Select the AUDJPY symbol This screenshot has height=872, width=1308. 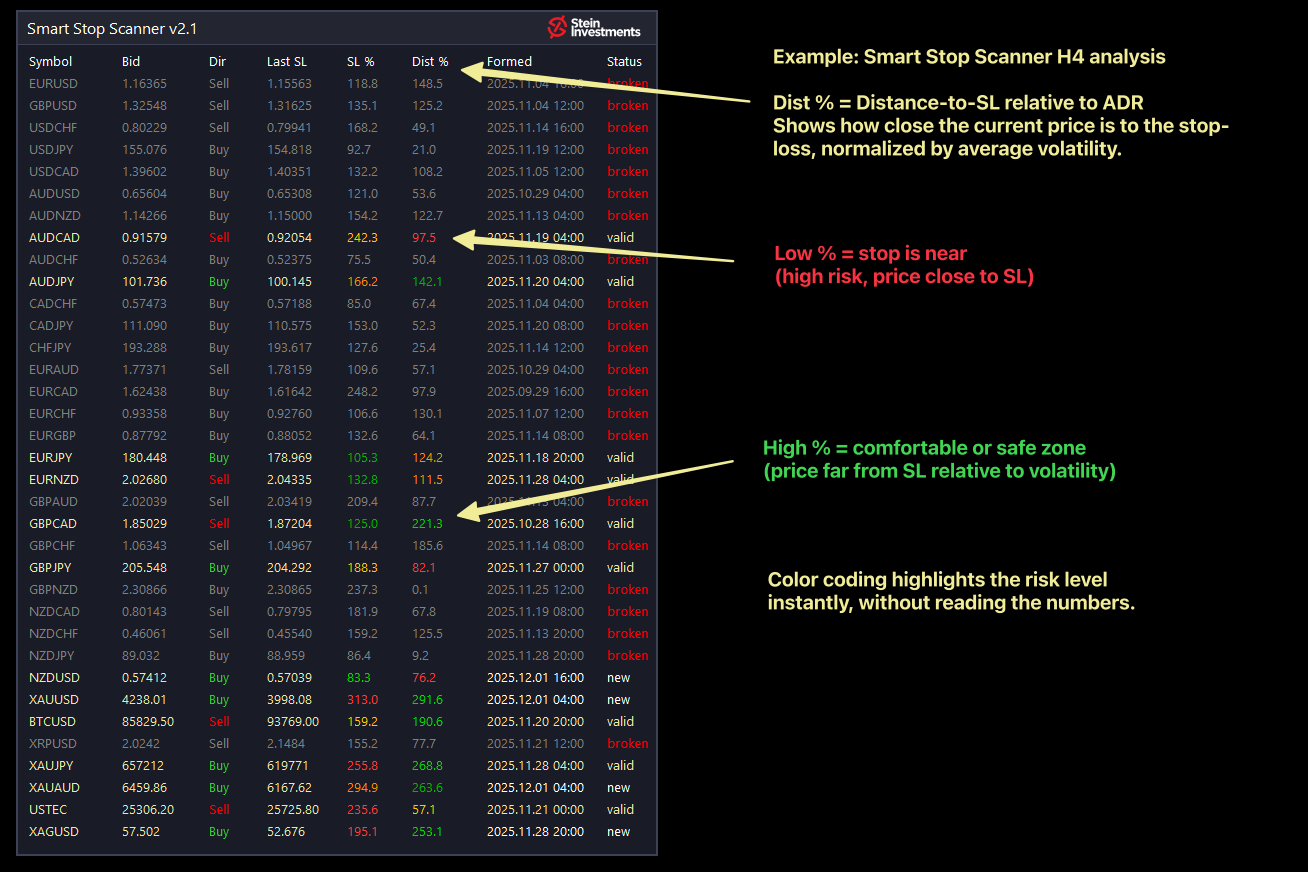click(52, 282)
